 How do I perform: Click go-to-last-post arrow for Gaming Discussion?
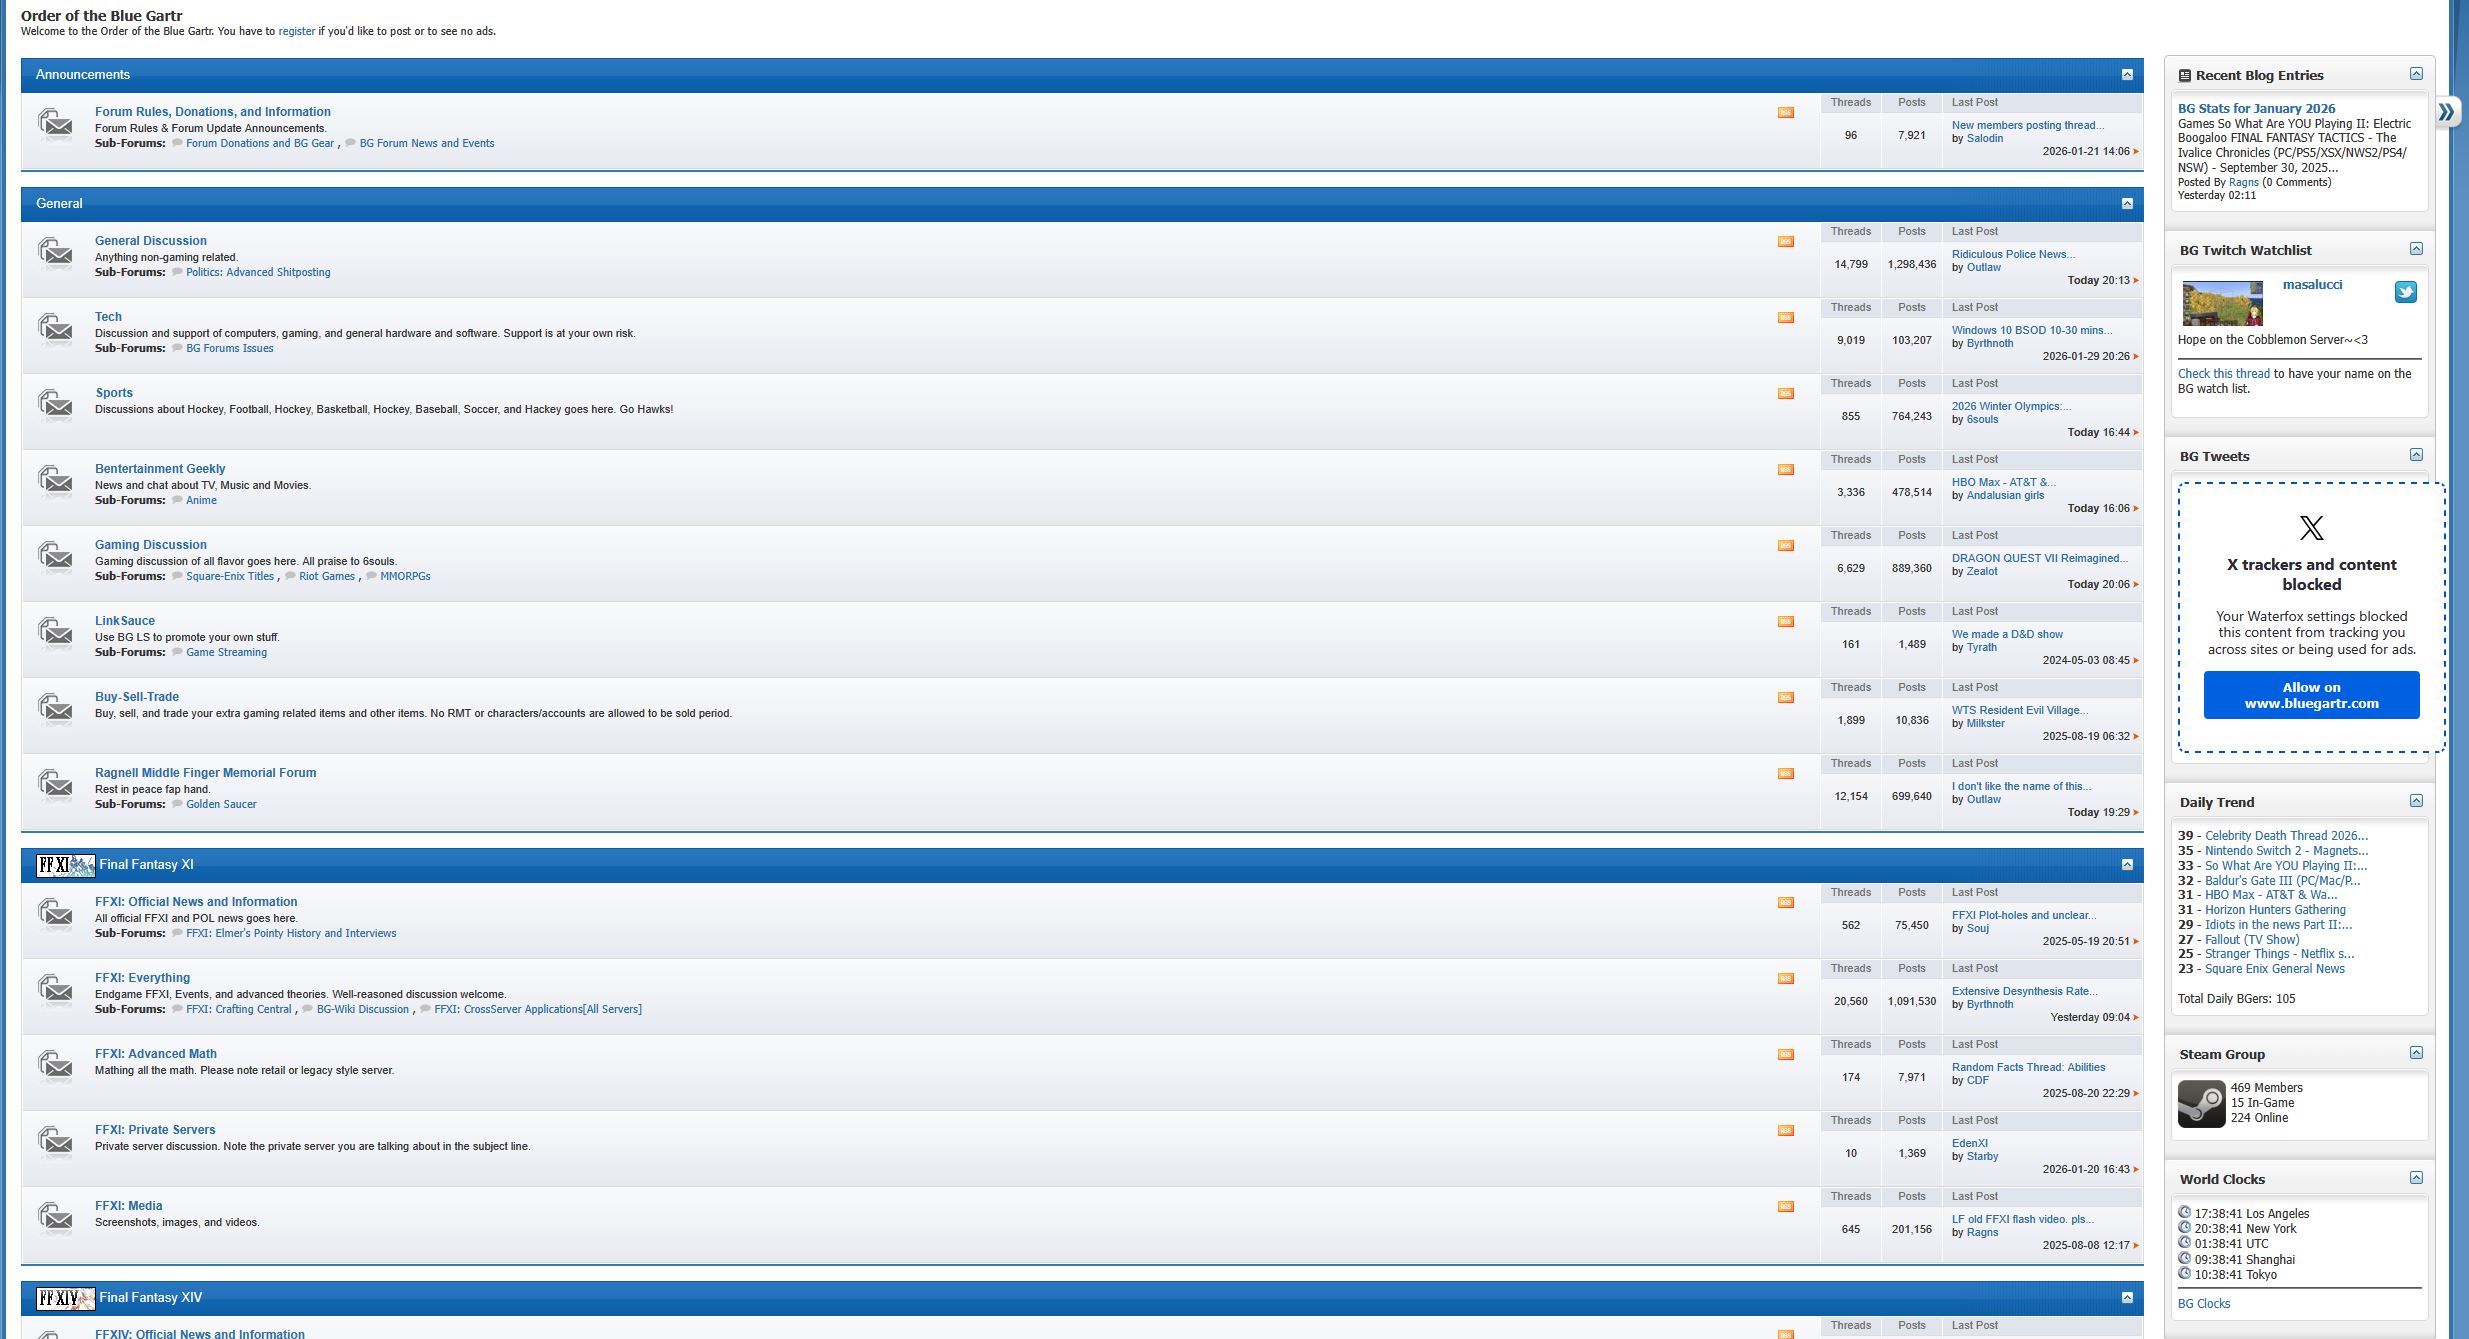pyautogui.click(x=2136, y=585)
